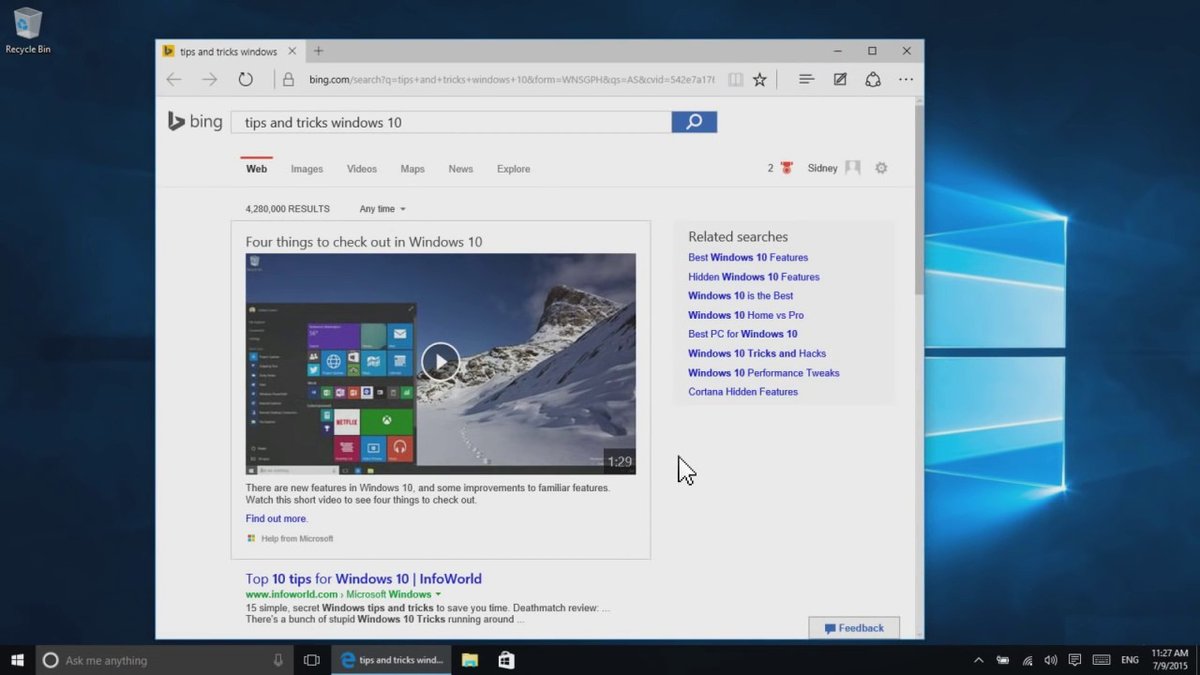
Task: Open Reading view in Edge toolbar
Action: pos(735,79)
